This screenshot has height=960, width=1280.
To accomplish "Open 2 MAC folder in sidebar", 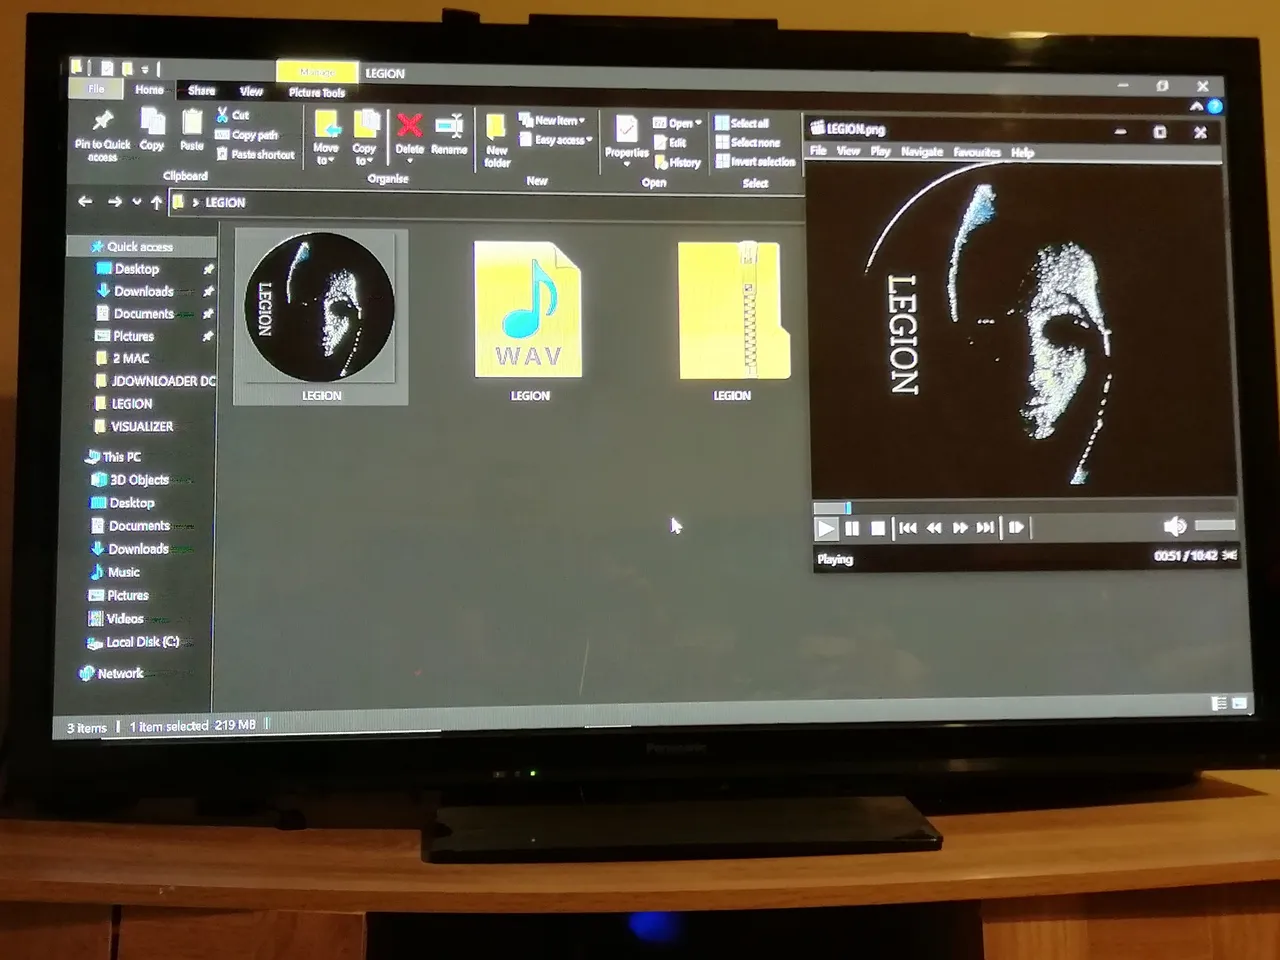I will tap(130, 358).
